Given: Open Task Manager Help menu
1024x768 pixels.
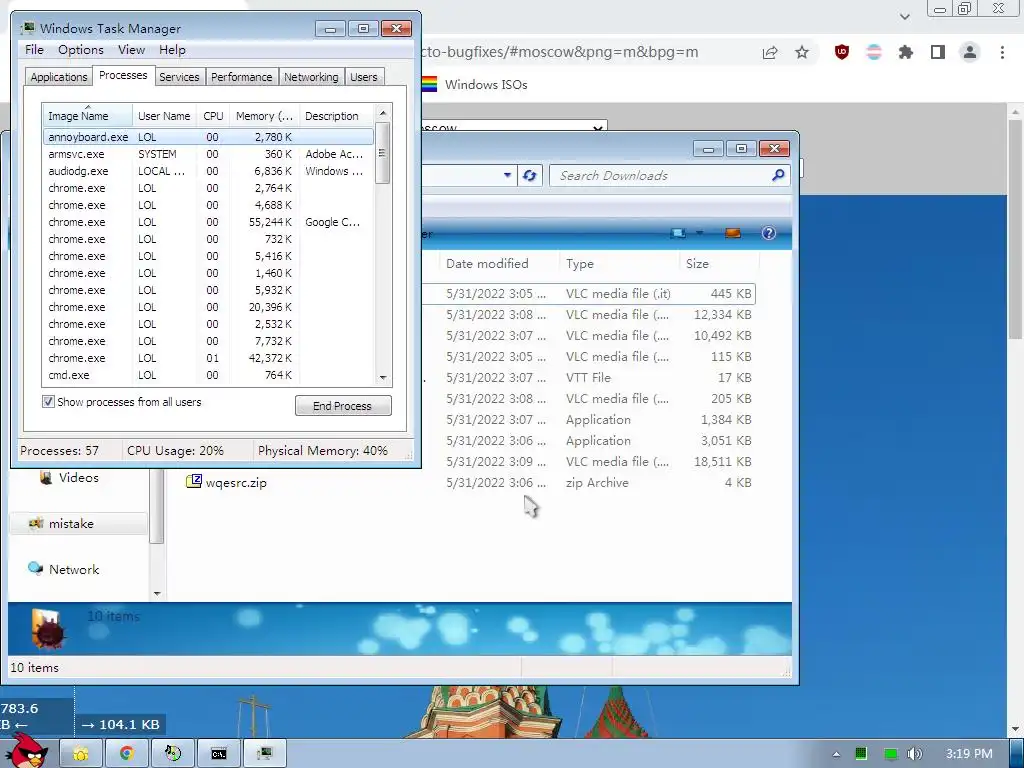Looking at the screenshot, I should tap(172, 50).
